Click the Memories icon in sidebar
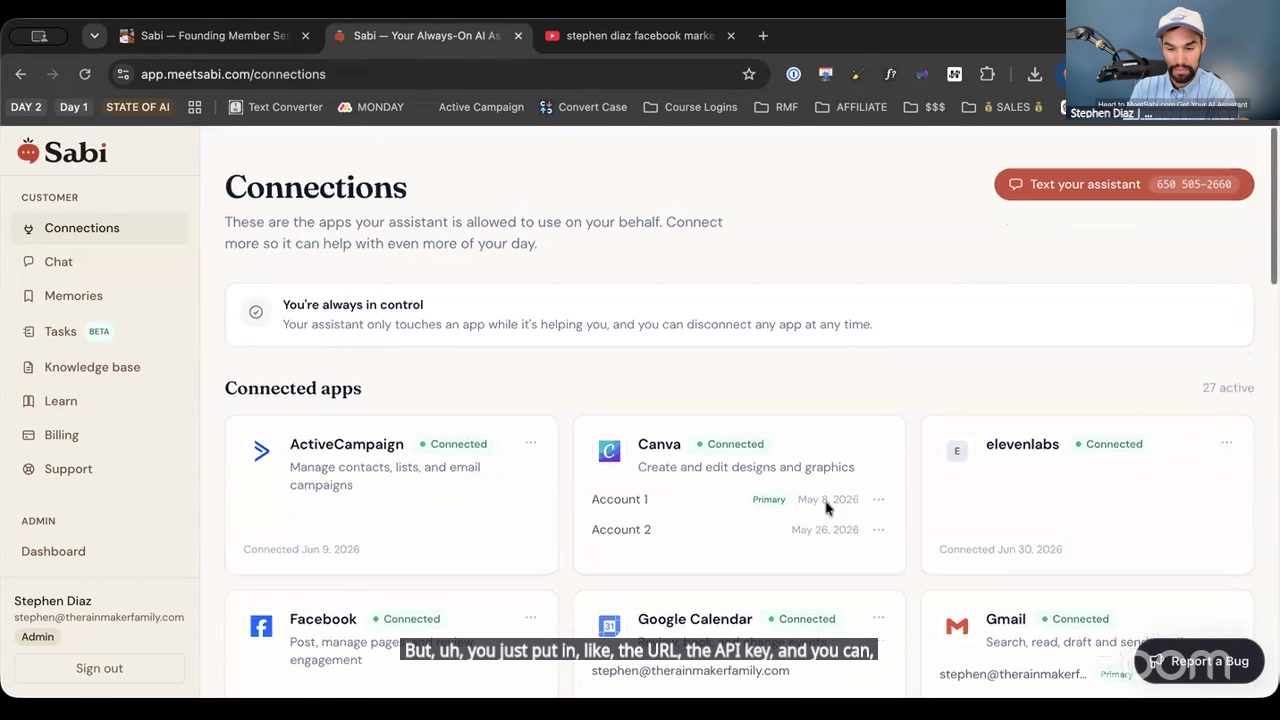Screen dimensions: 1280x720 [28, 296]
